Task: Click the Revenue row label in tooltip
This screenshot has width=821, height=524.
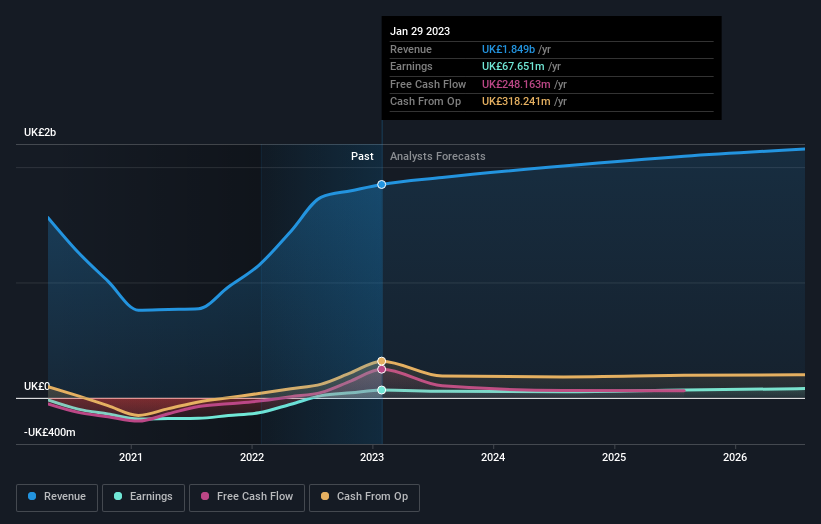Action: (411, 49)
